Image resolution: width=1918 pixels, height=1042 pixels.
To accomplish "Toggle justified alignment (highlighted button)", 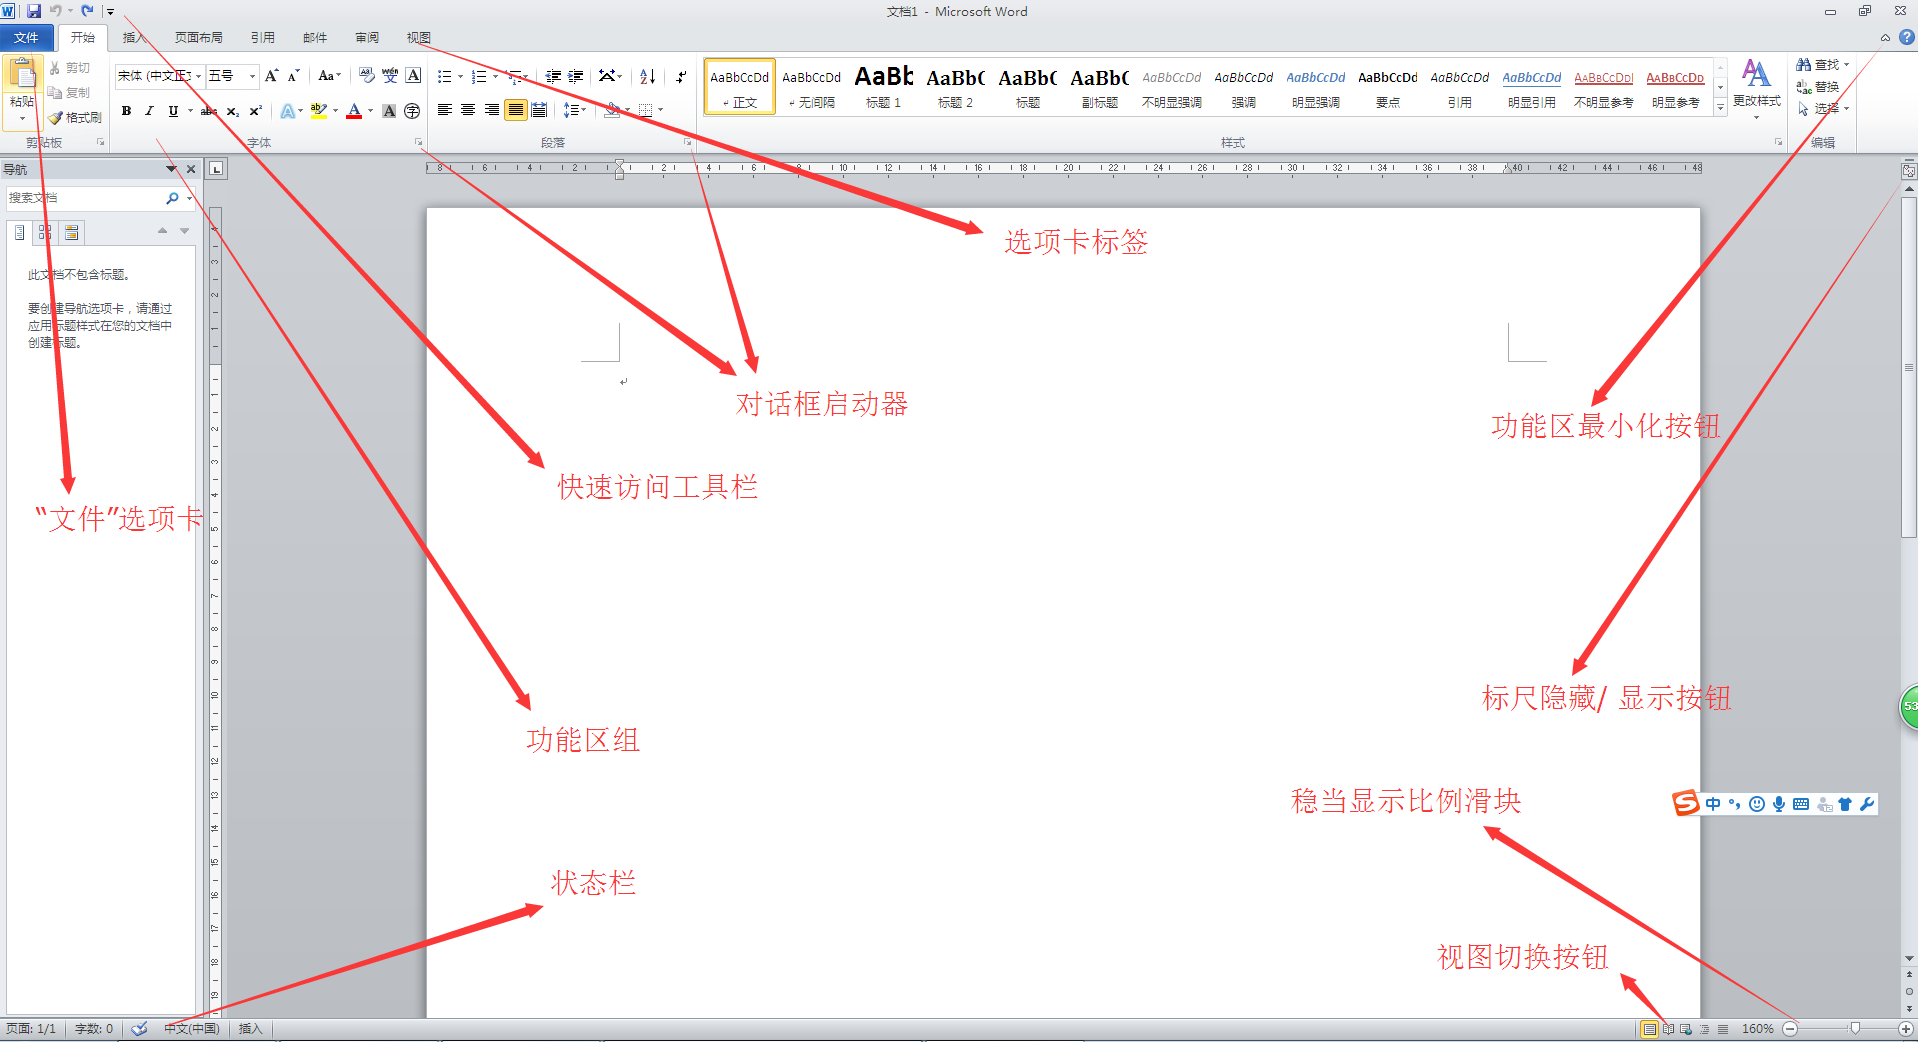I will point(515,110).
